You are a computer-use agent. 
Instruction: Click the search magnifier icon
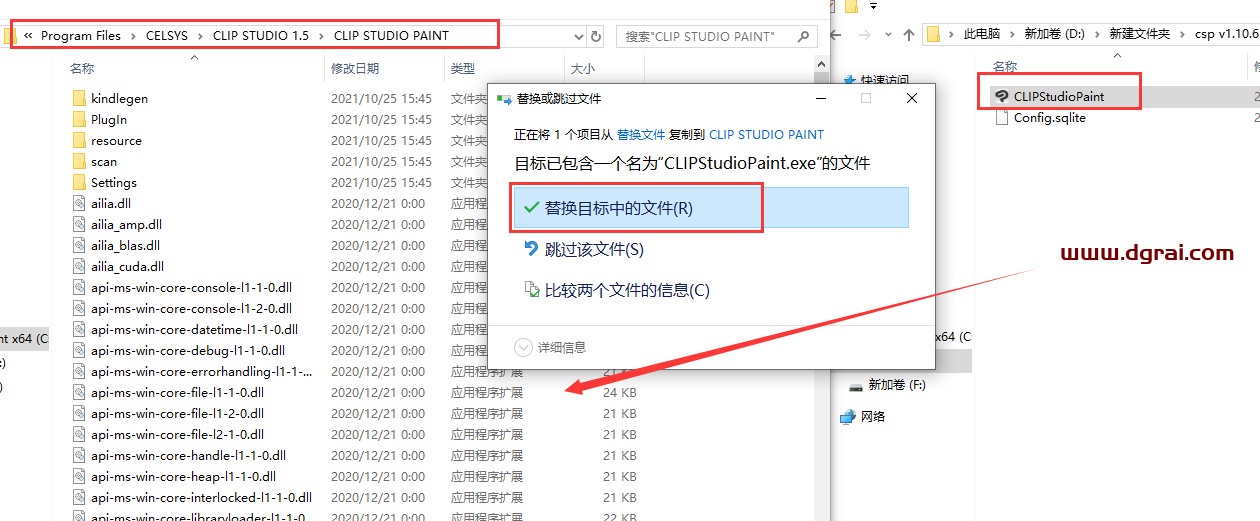click(803, 36)
